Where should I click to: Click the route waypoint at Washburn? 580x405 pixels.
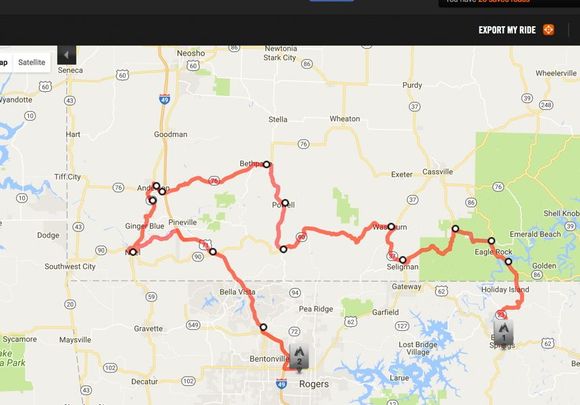tap(391, 226)
